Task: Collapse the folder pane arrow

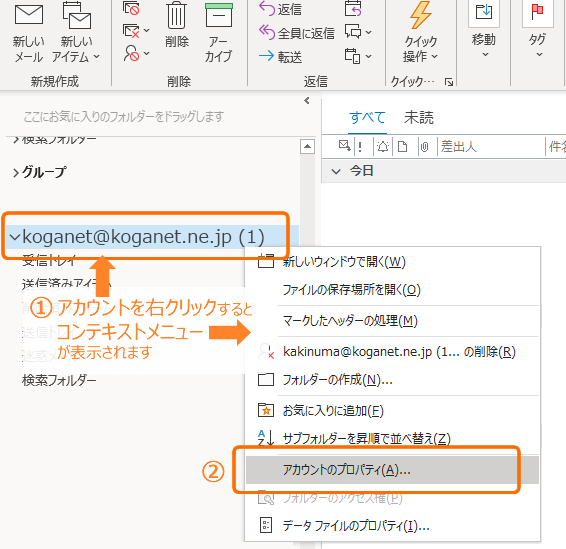Action: tap(307, 100)
